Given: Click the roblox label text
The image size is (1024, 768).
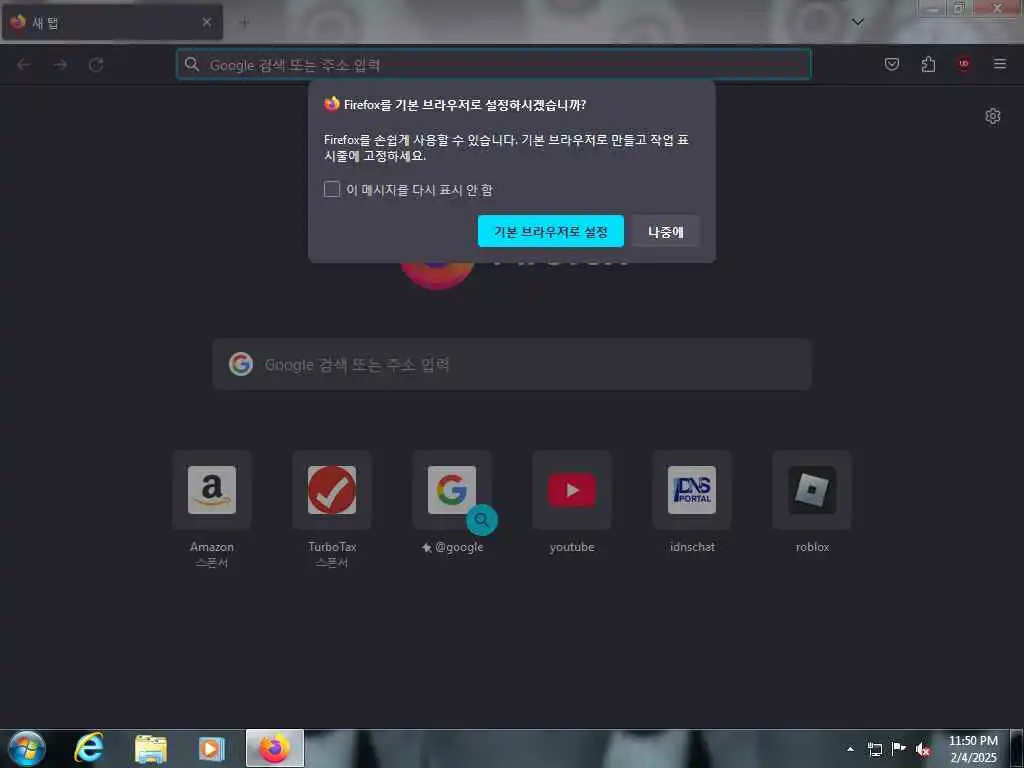Looking at the screenshot, I should click(812, 547).
